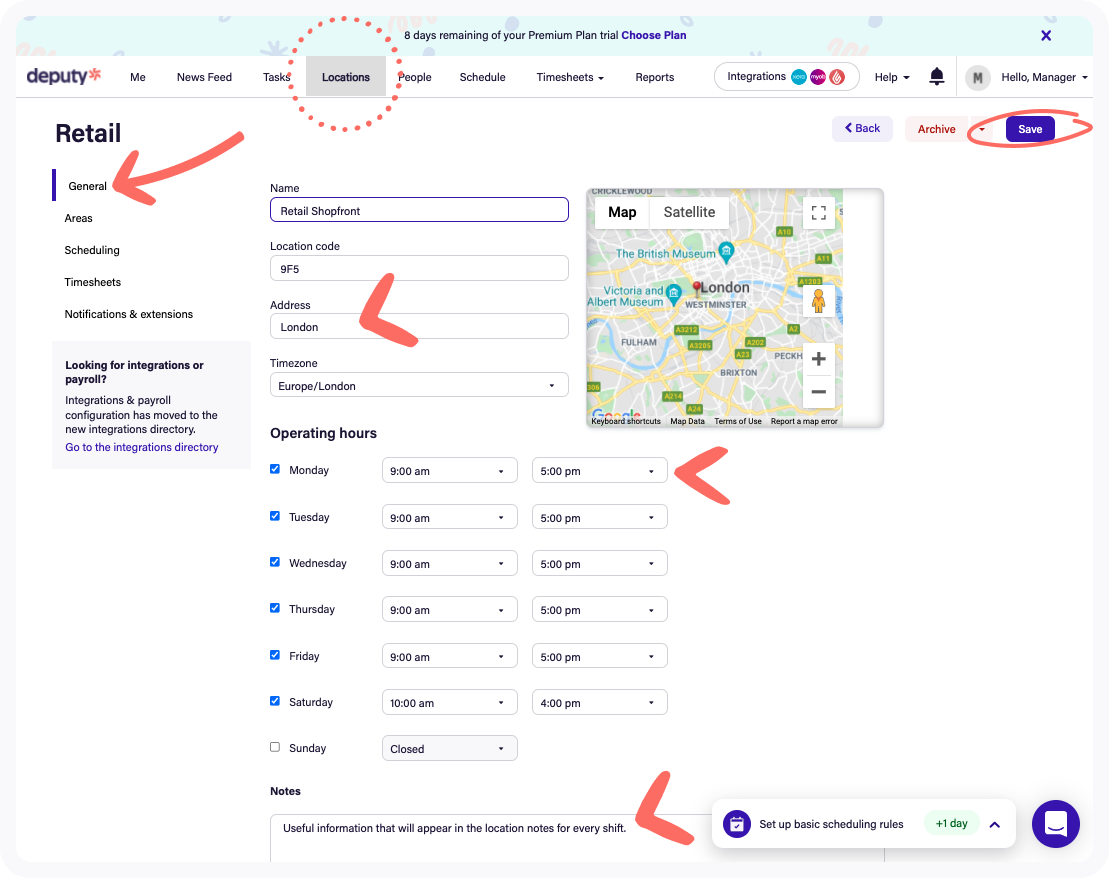The width and height of the screenshot is (1109, 878).
Task: Open the chat support bubble icon
Action: [1055, 824]
